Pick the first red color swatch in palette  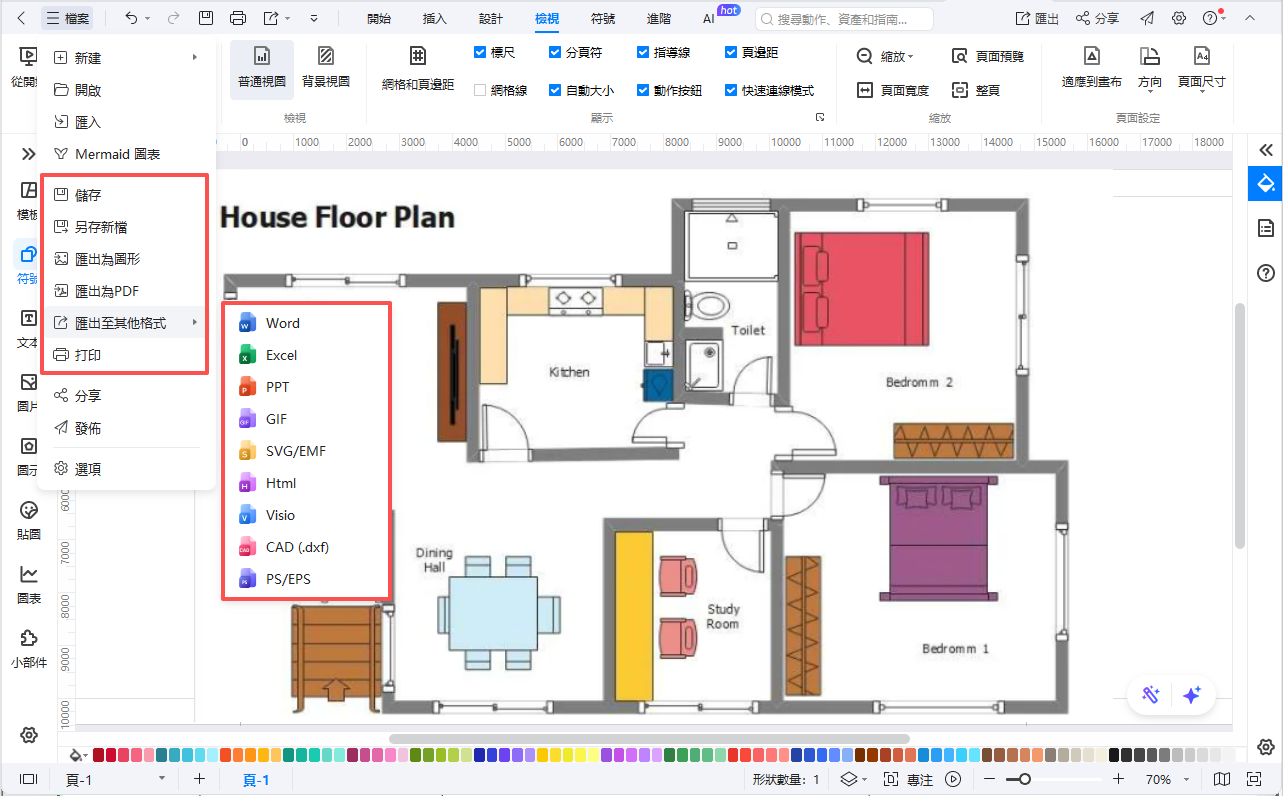click(98, 755)
